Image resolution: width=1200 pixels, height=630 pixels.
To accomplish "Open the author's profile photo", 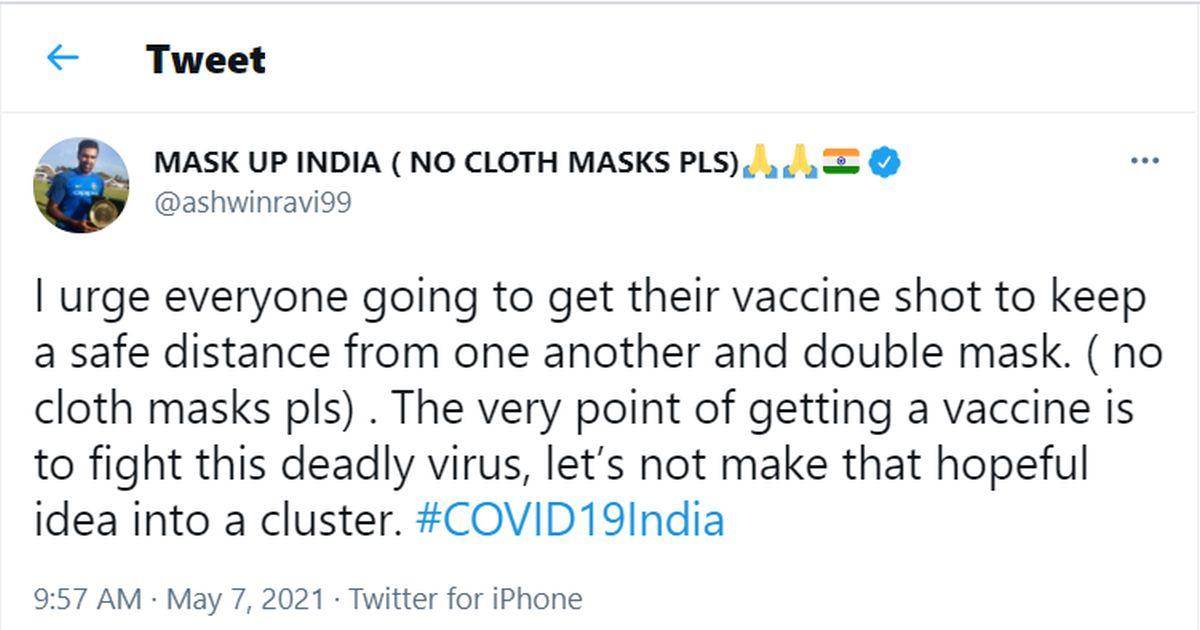I will point(81,185).
